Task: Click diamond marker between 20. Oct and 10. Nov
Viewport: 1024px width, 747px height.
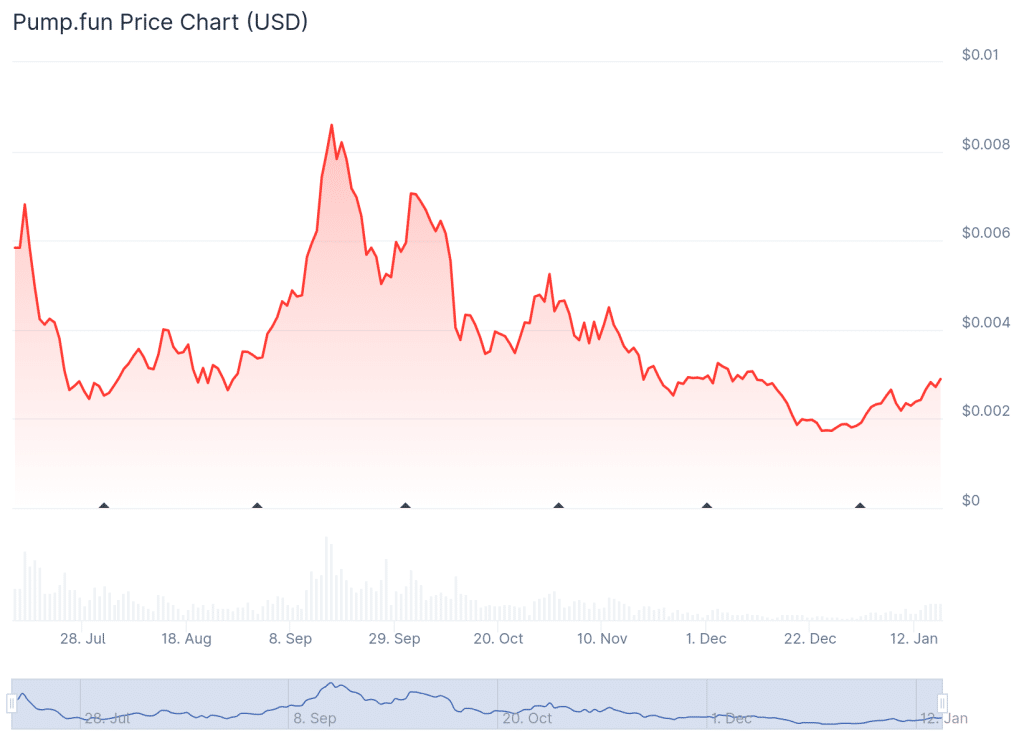Action: [559, 506]
